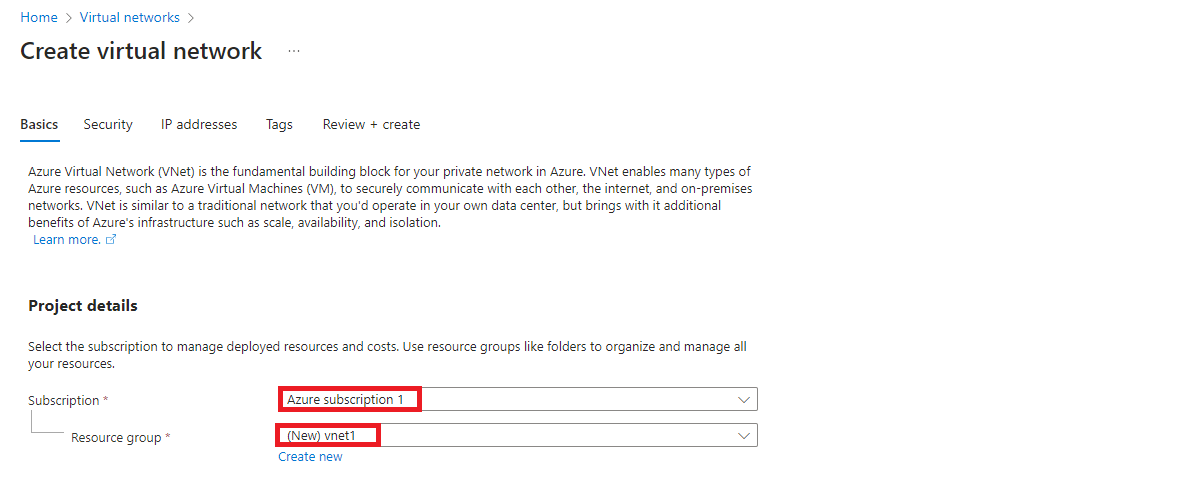Expand the Subscription dropdown showing Azure subscription 1

point(517,399)
